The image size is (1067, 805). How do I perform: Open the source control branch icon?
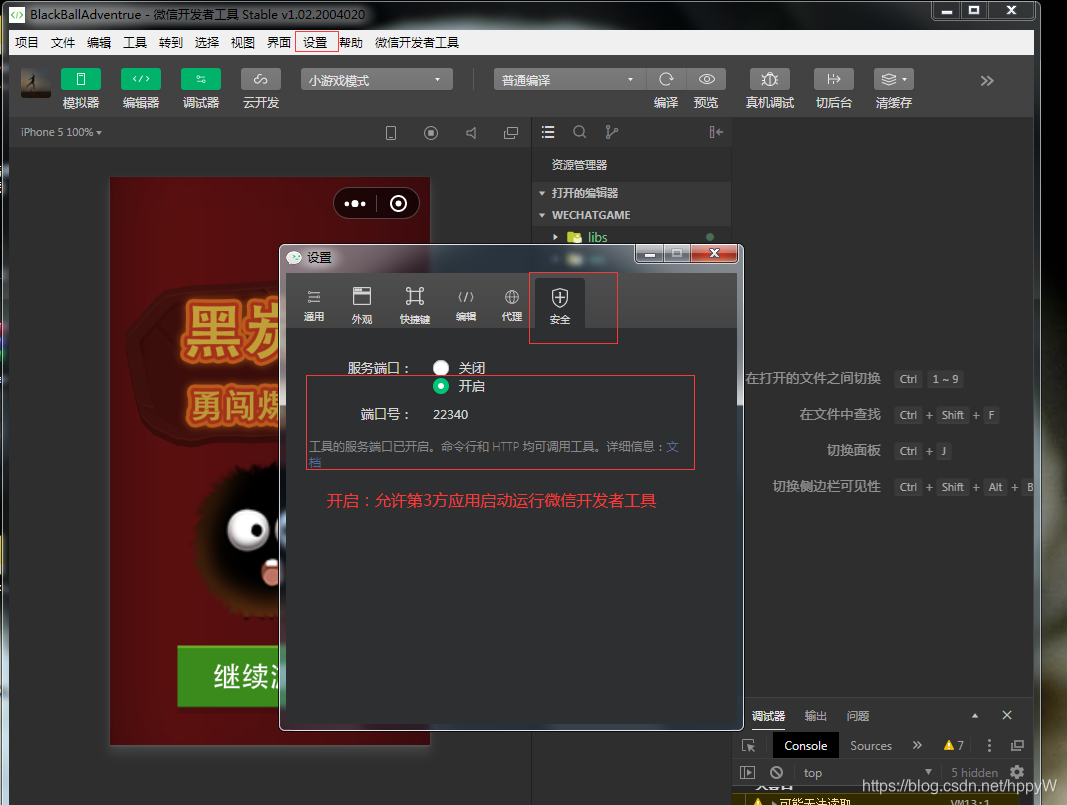[612, 132]
